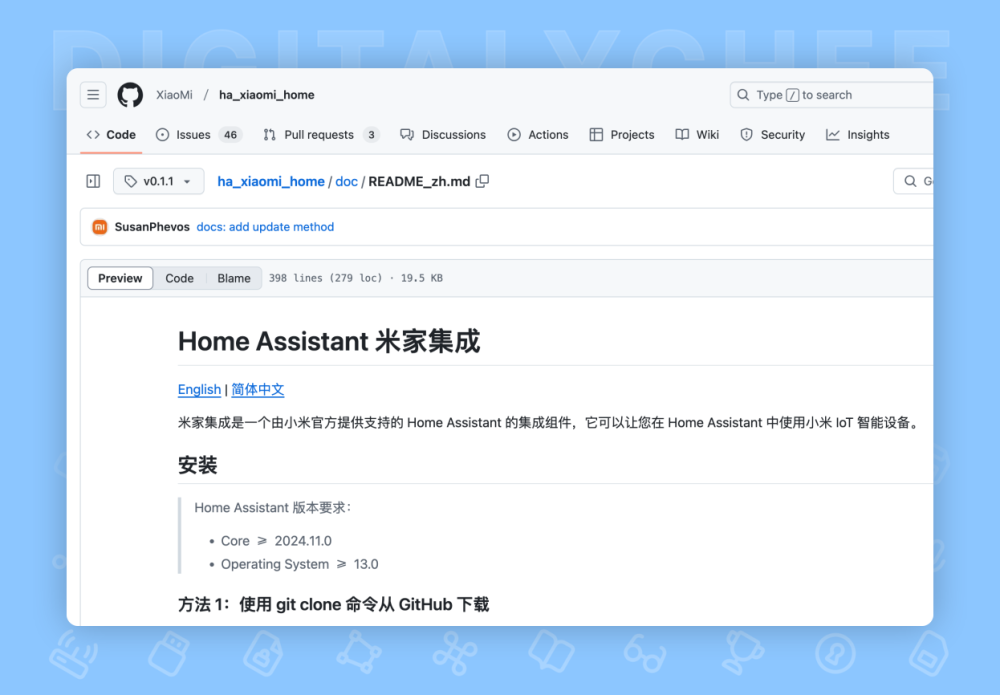
Task: Click the Go to file search box
Action: (x=913, y=181)
